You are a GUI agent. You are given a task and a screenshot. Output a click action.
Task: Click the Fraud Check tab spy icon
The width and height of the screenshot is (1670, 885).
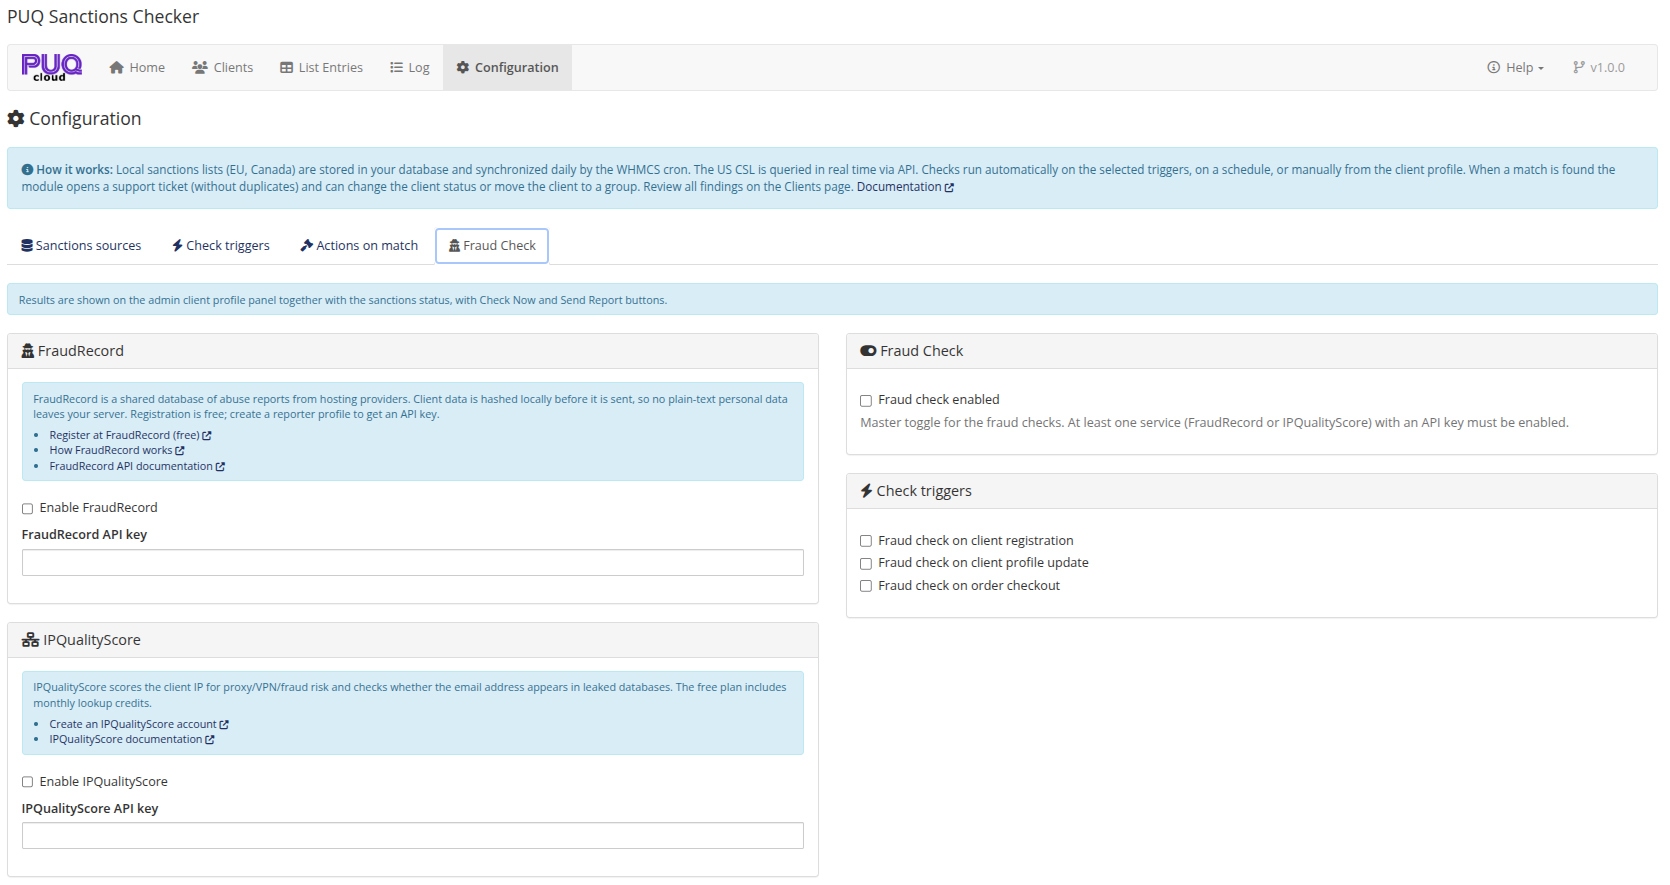click(454, 245)
